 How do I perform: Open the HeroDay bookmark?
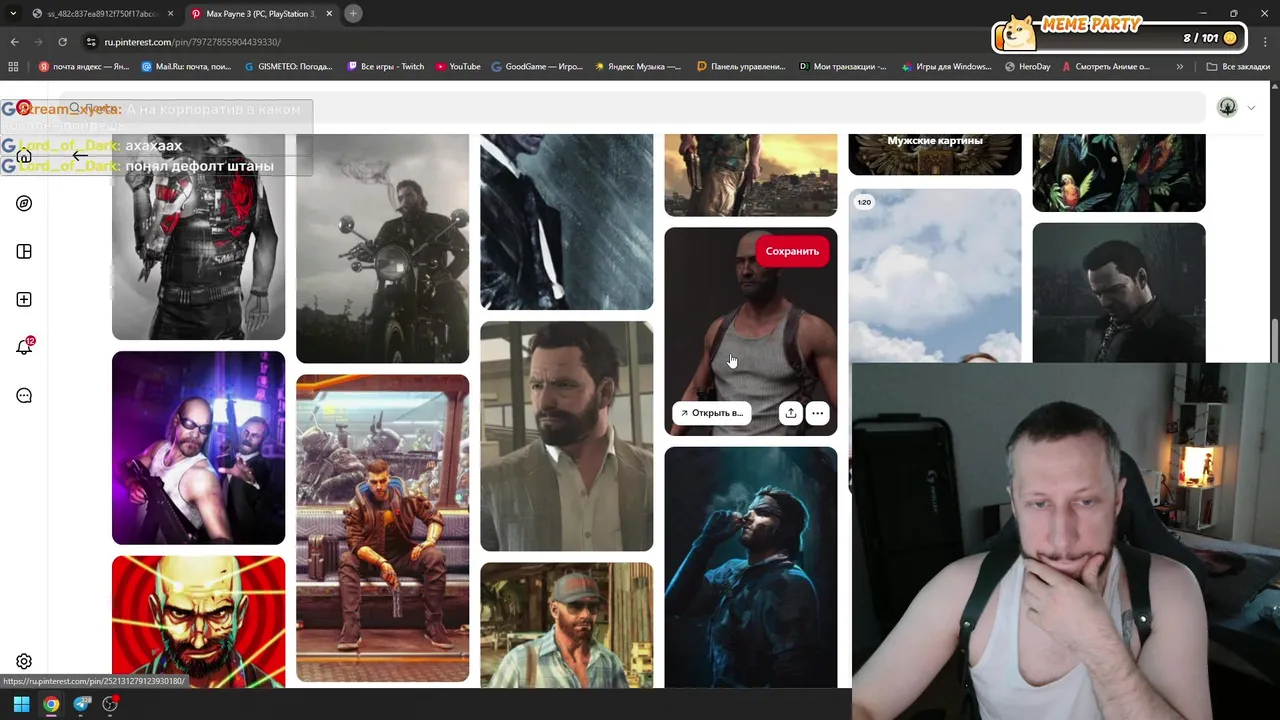[1027, 66]
